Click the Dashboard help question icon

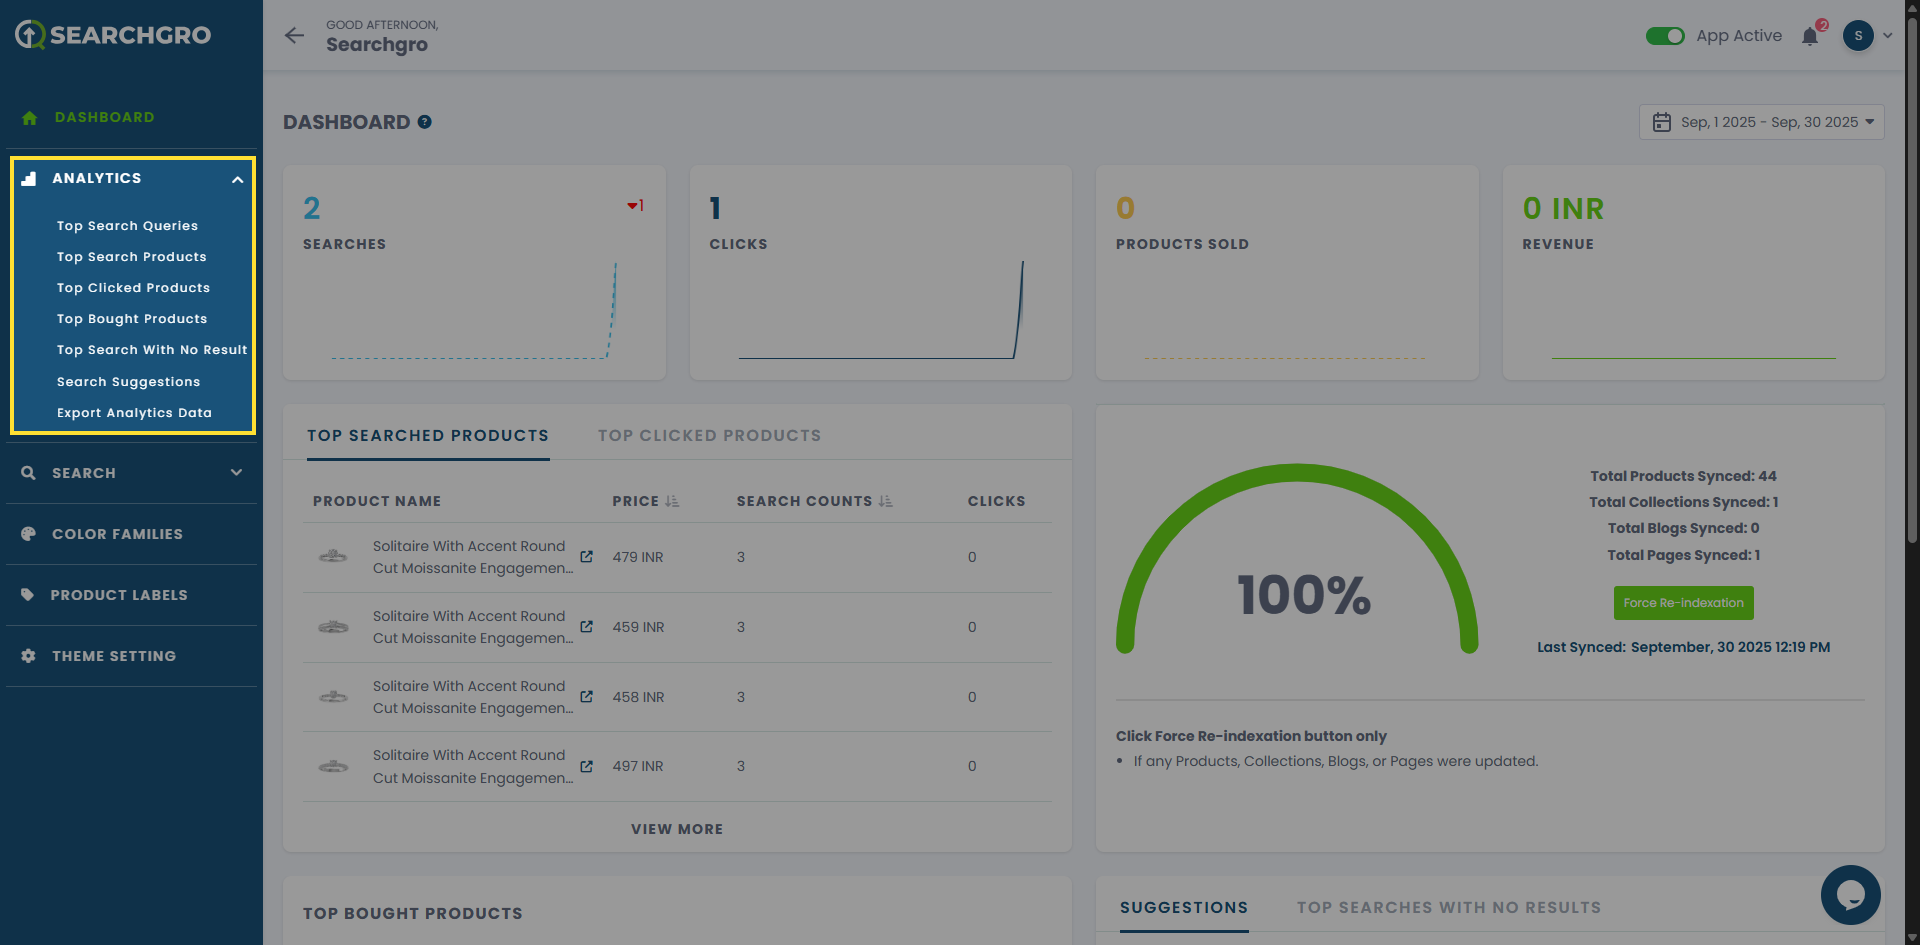click(425, 122)
